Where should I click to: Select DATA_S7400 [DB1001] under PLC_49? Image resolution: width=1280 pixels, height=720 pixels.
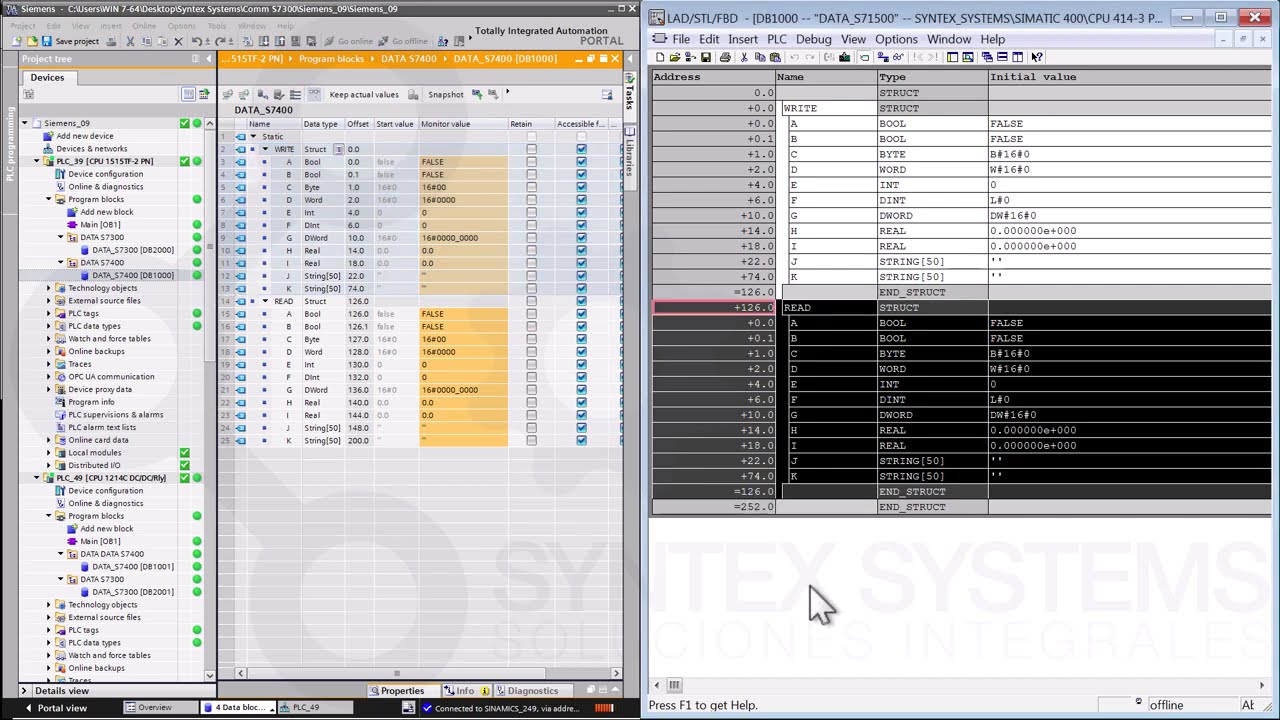(x=133, y=566)
